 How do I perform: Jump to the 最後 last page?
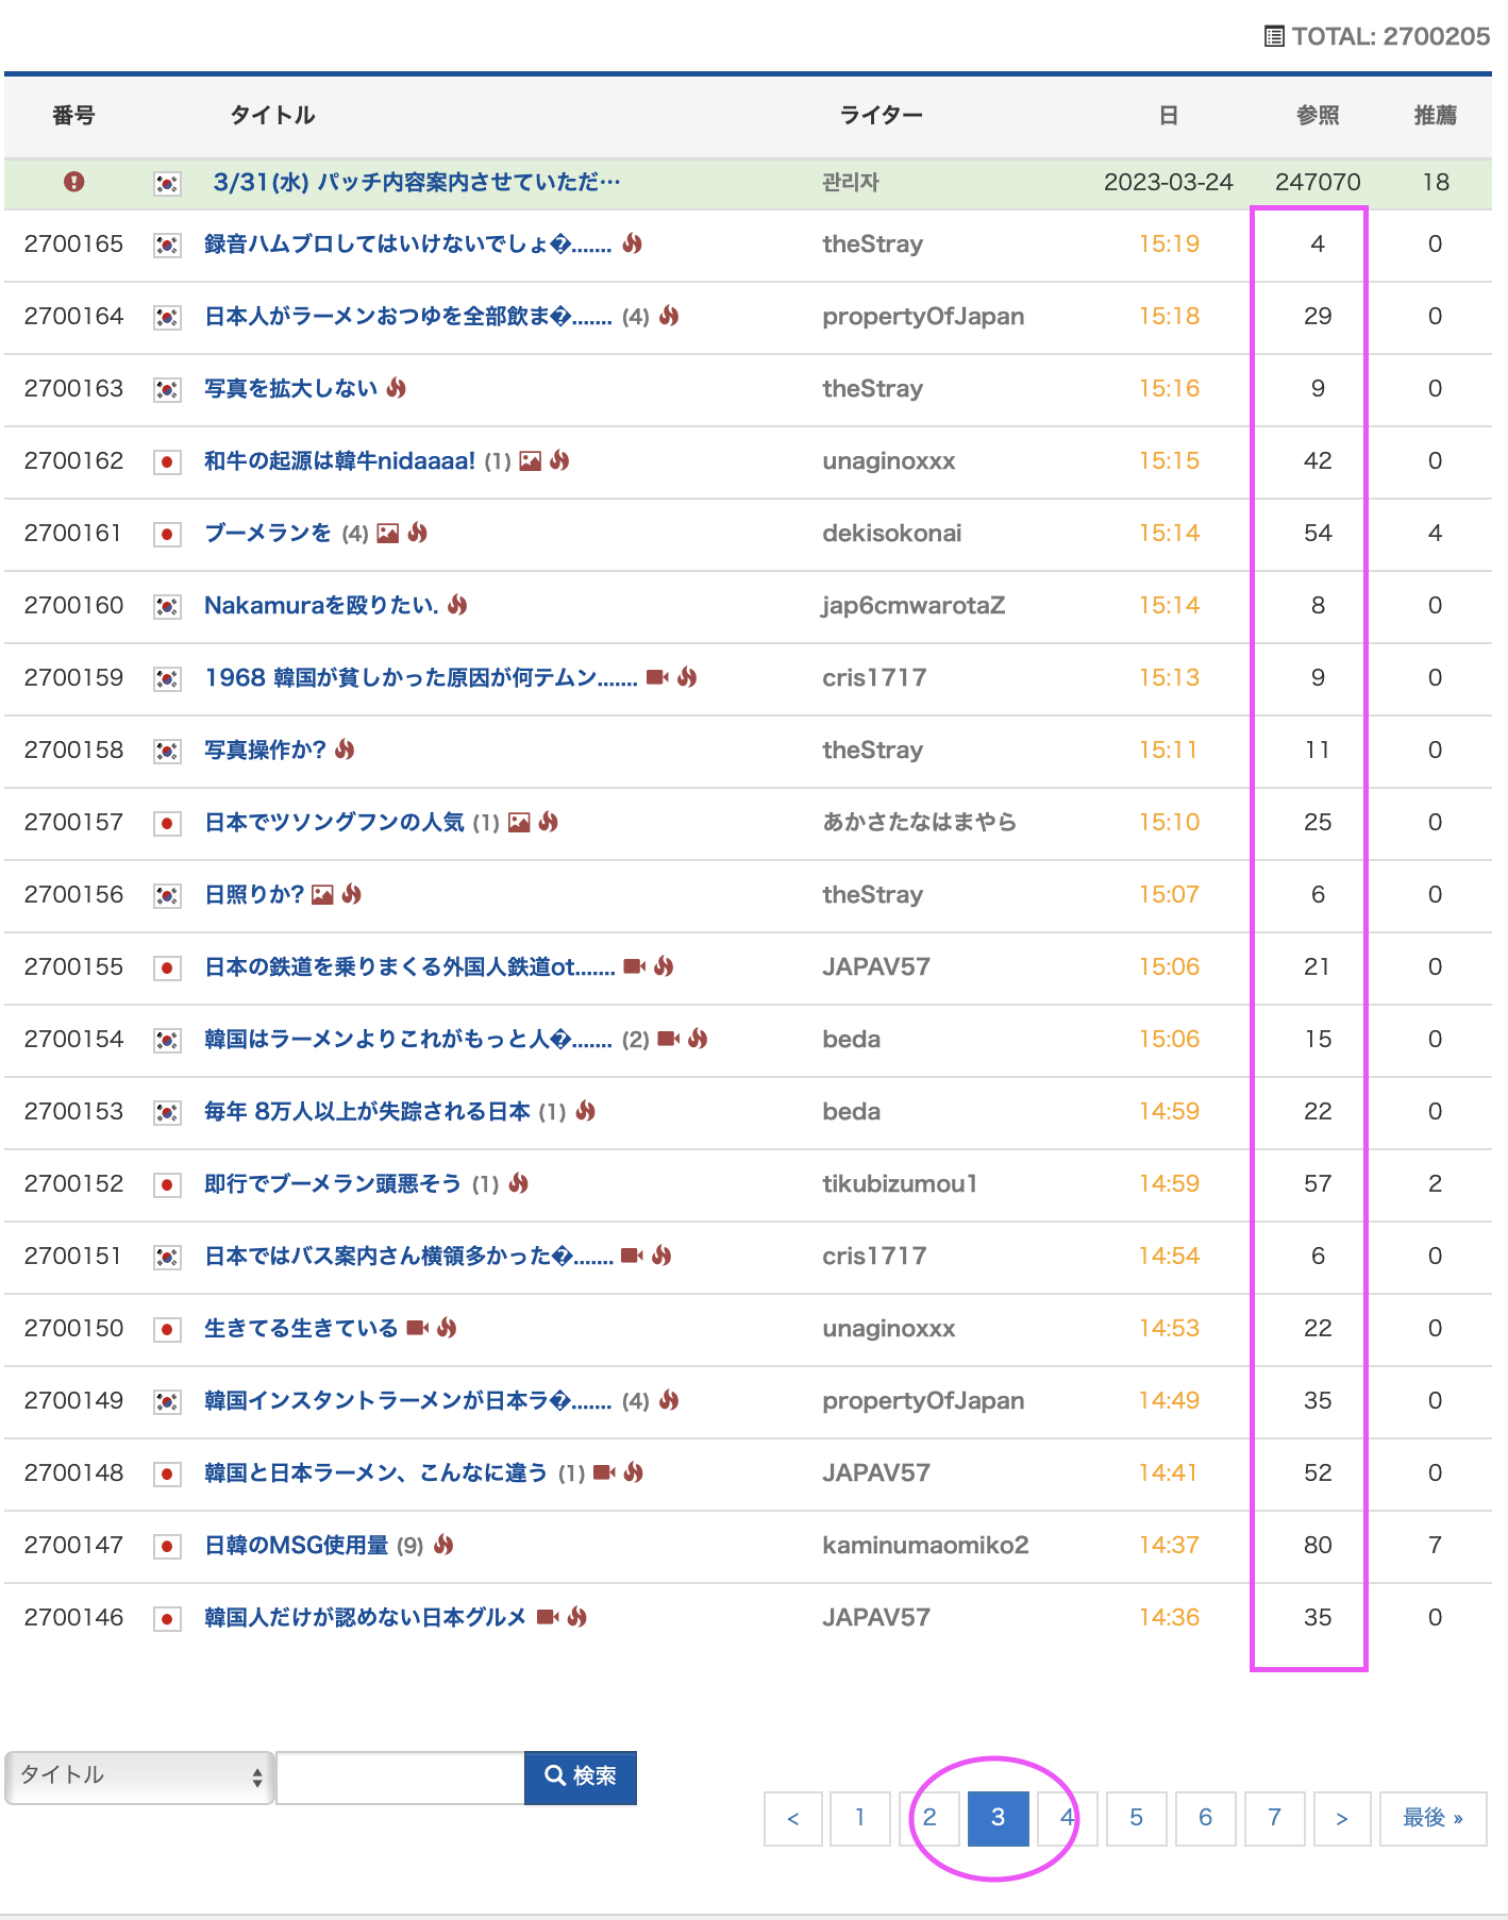tap(1432, 1817)
